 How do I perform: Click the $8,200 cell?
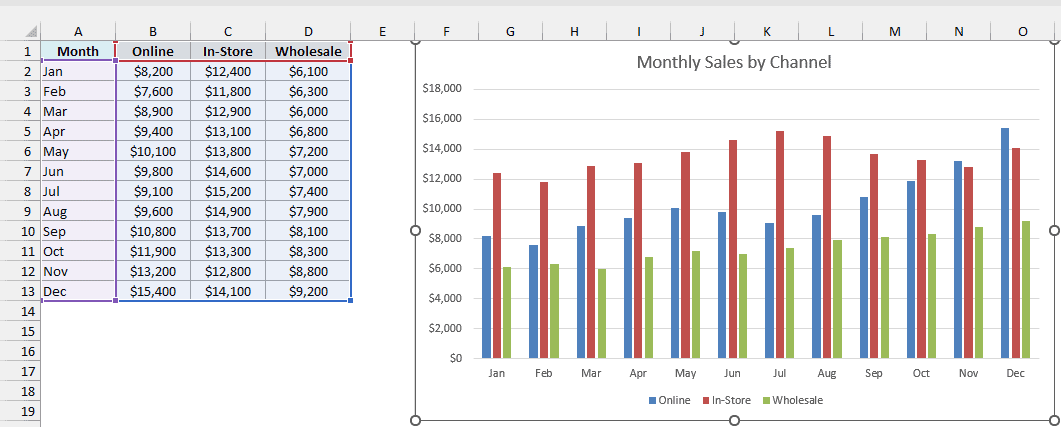tap(153, 72)
